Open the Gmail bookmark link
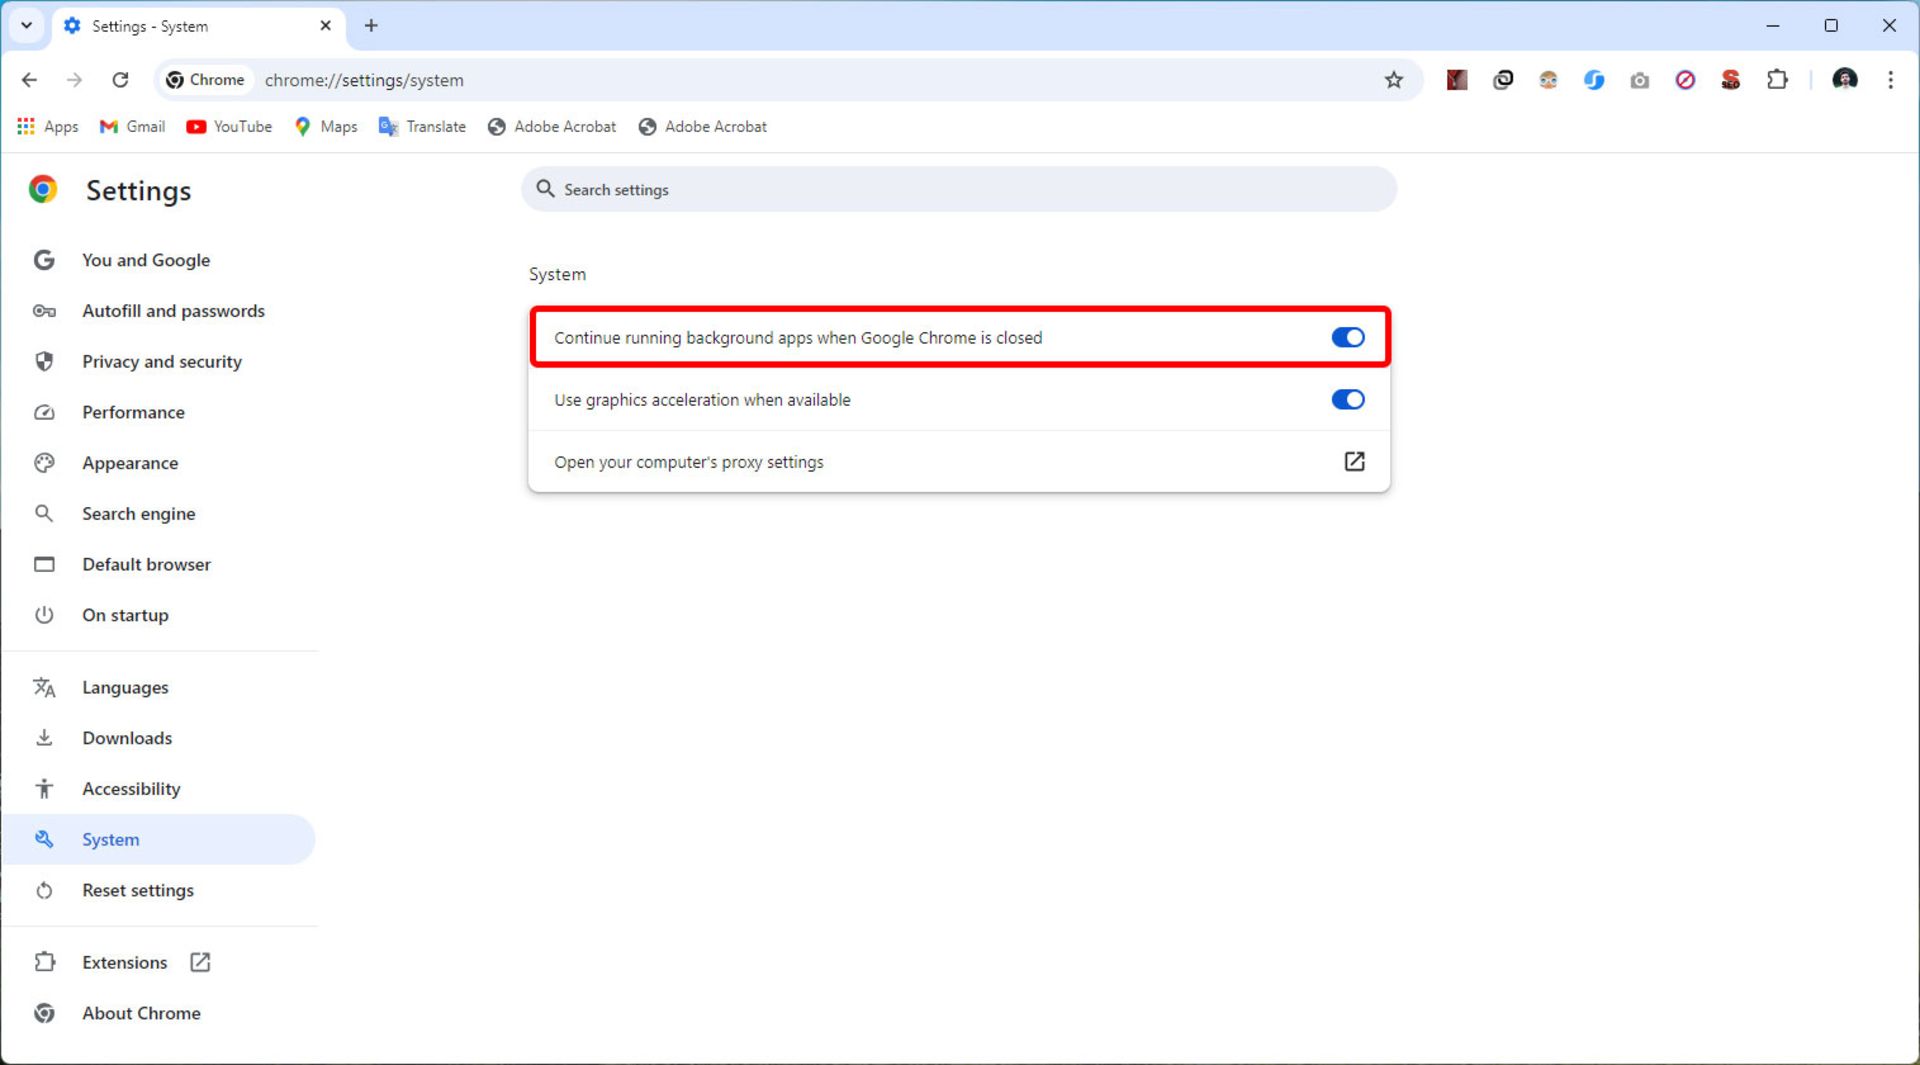This screenshot has width=1920, height=1065. (x=133, y=127)
